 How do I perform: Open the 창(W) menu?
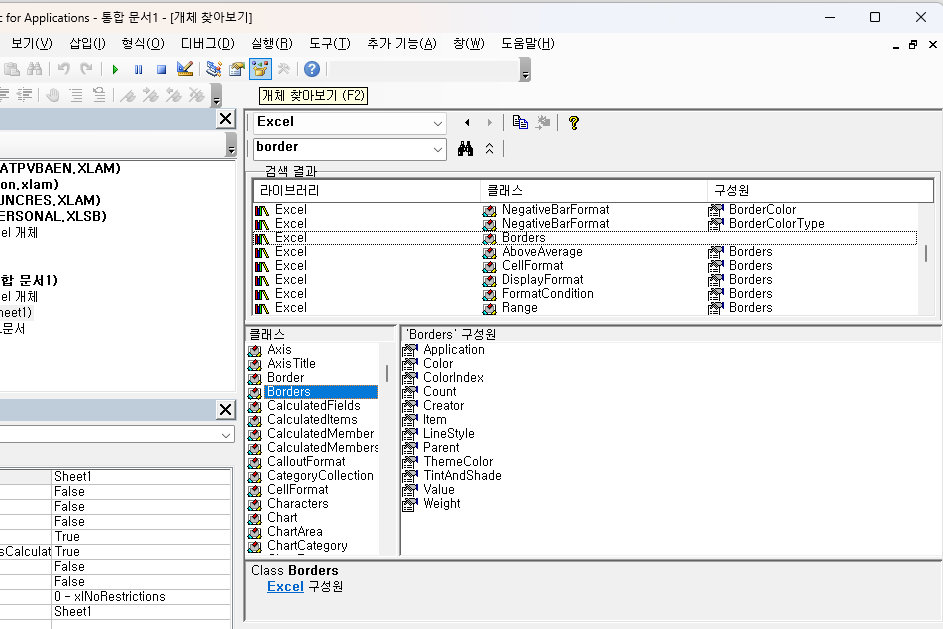[x=468, y=43]
